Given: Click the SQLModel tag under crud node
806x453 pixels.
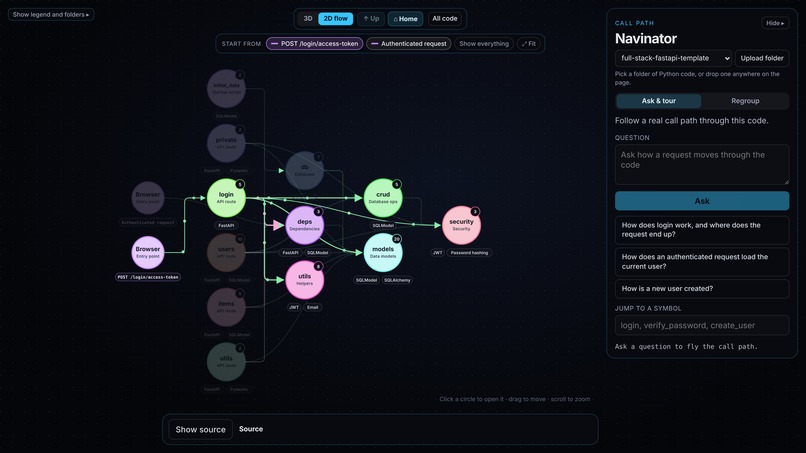Looking at the screenshot, I should coord(383,225).
